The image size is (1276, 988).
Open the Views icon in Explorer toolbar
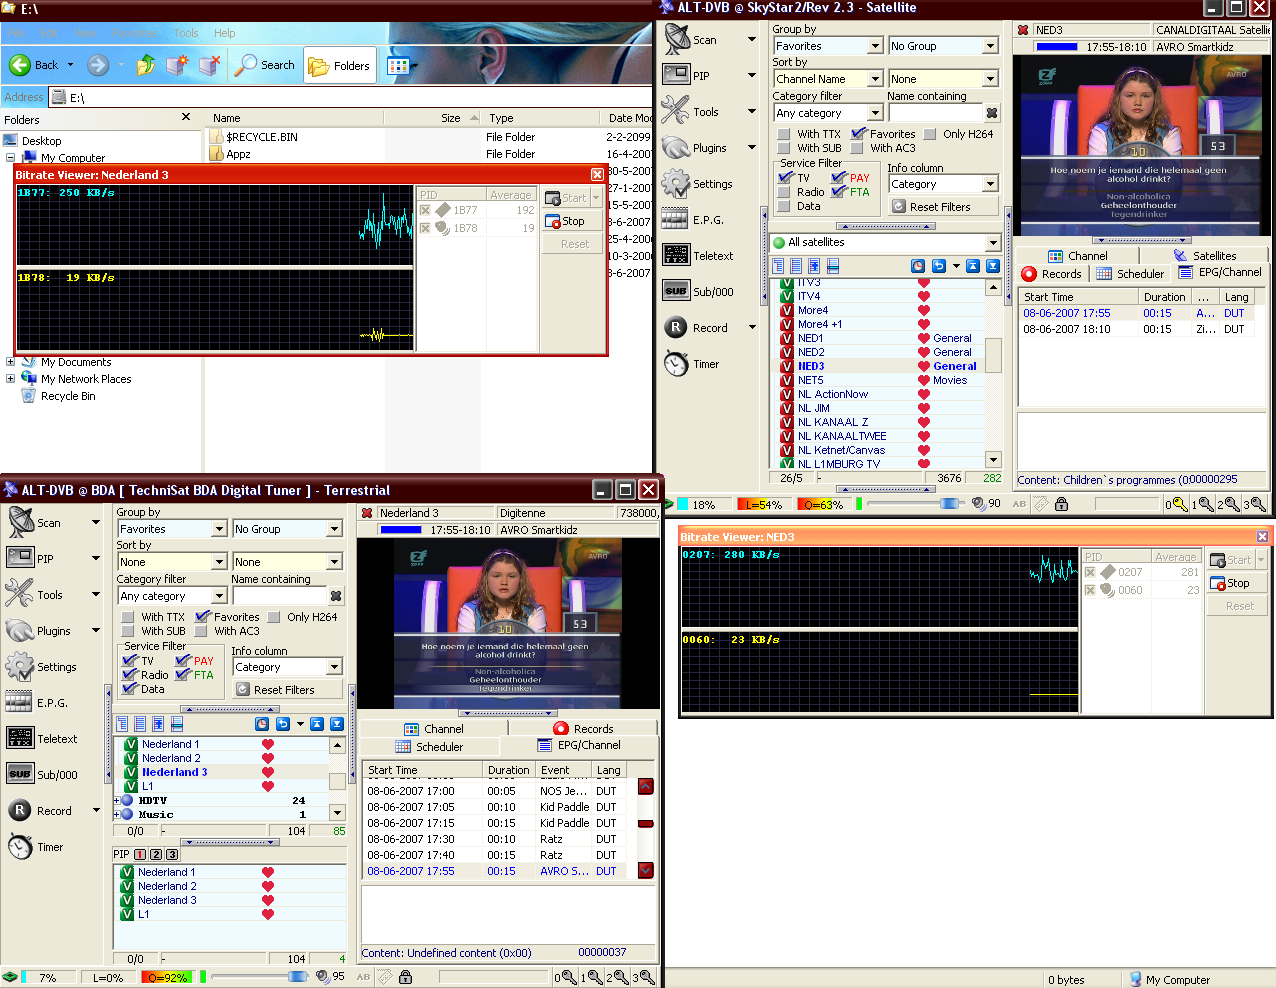[398, 66]
